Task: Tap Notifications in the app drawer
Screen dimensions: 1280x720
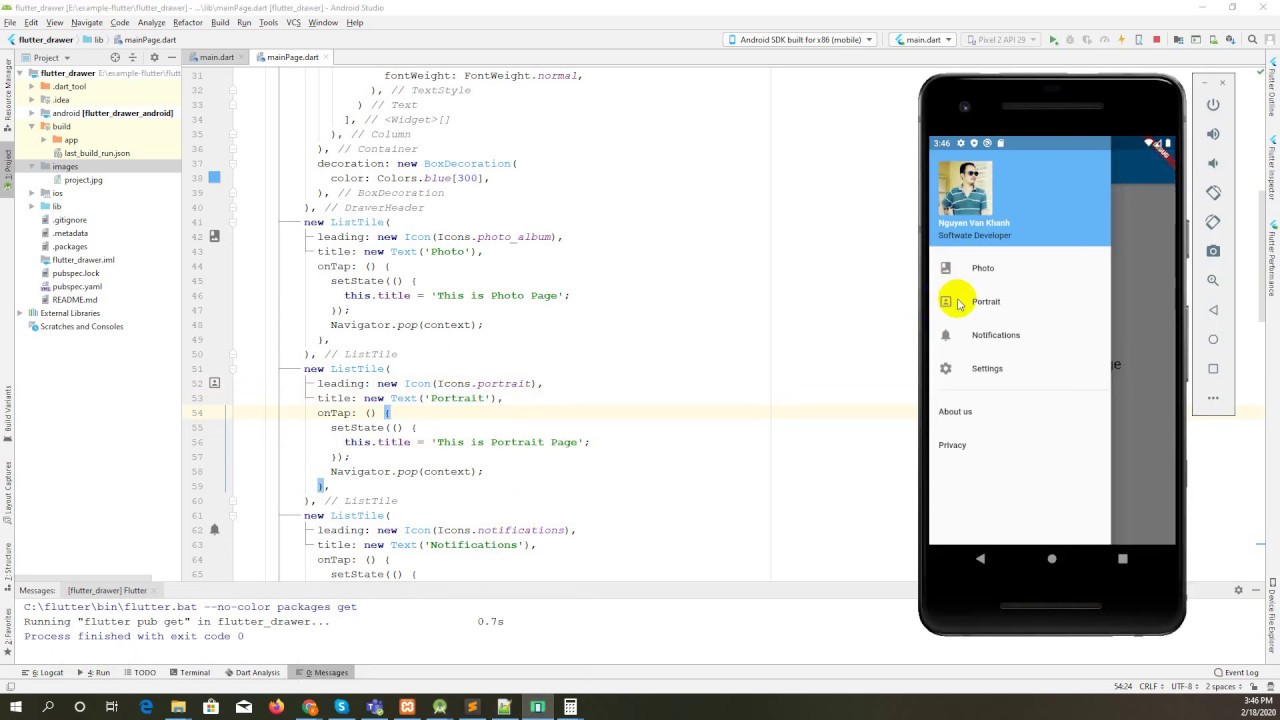Action: click(1020, 335)
